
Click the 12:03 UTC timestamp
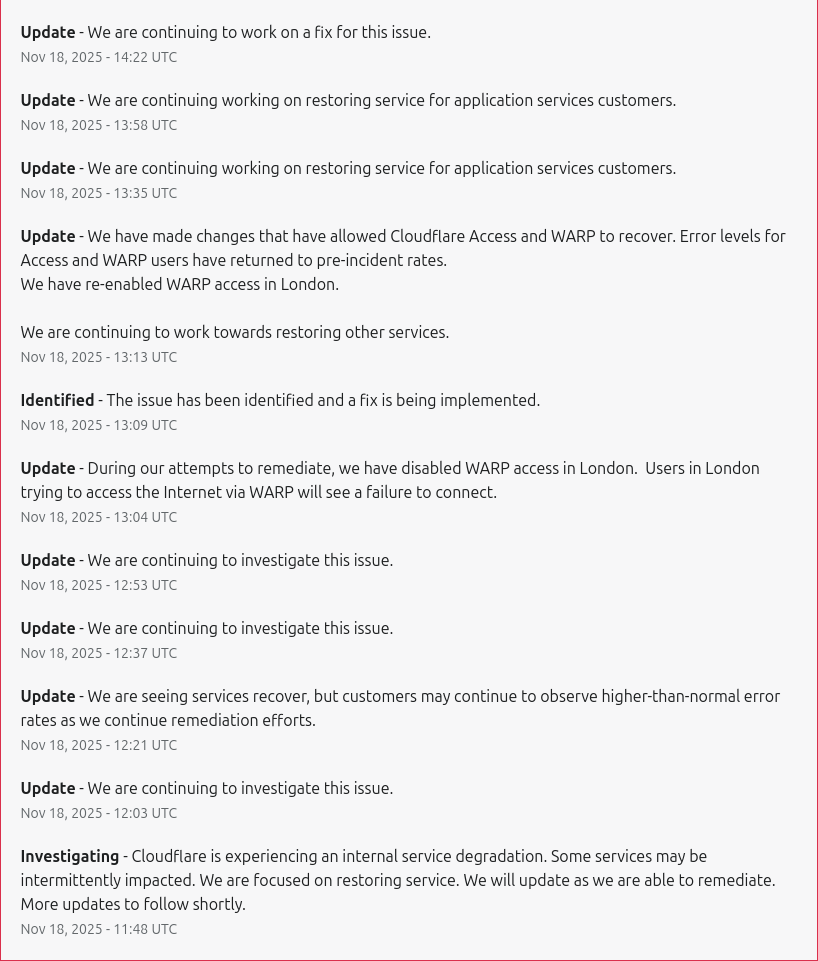pyautogui.click(x=99, y=813)
